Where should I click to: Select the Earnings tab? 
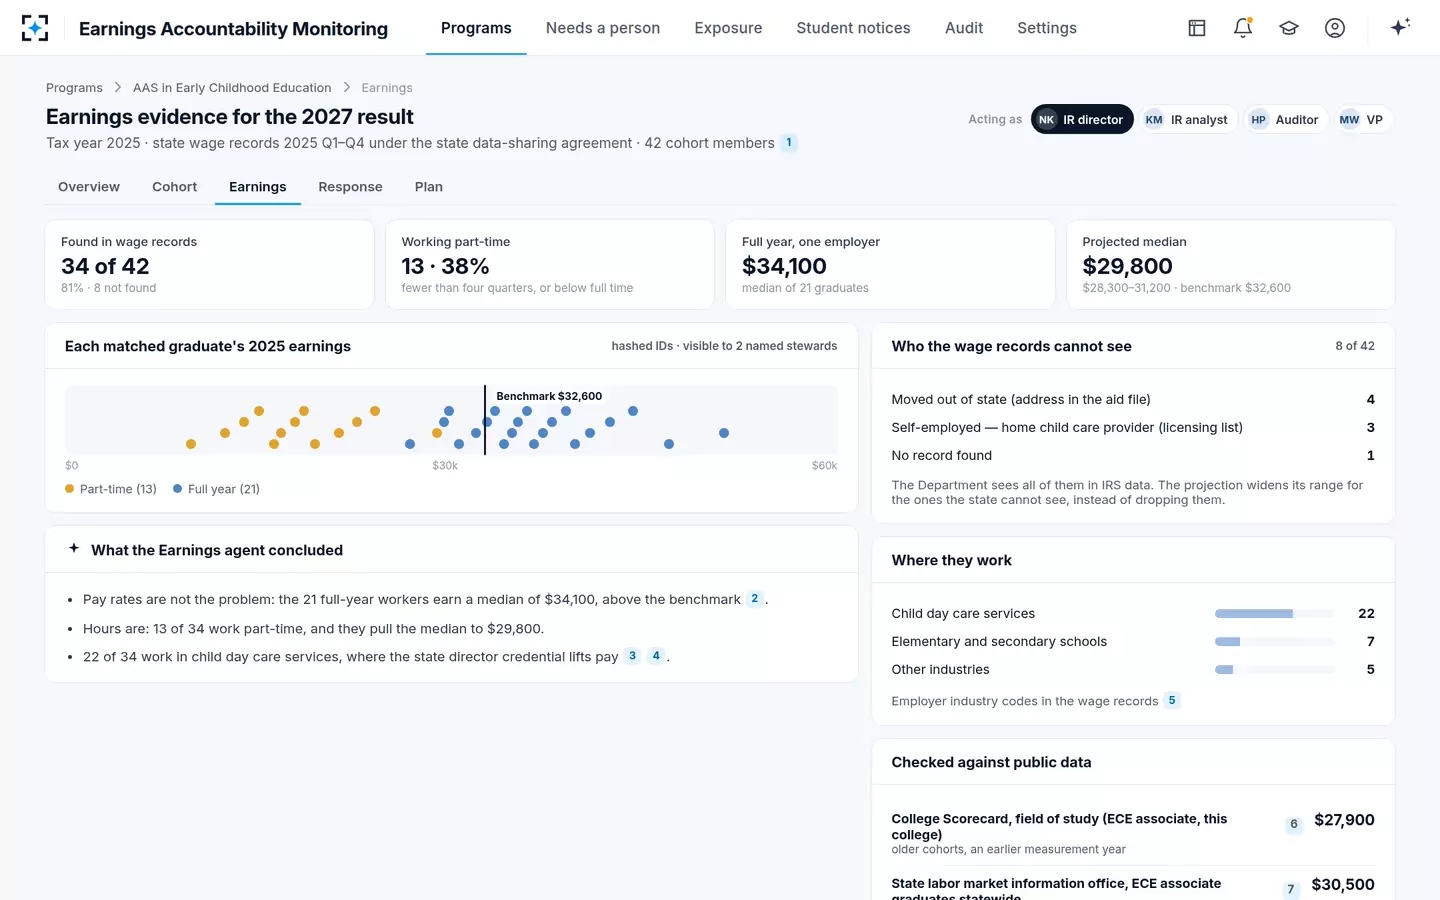pos(258,187)
